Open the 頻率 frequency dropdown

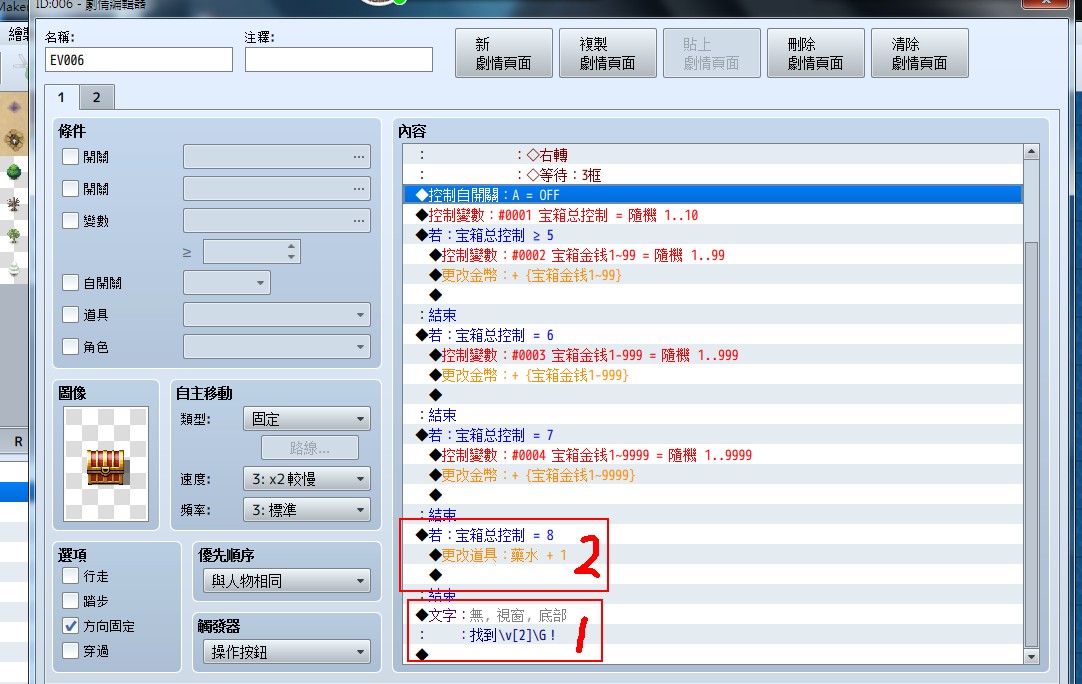(x=307, y=510)
